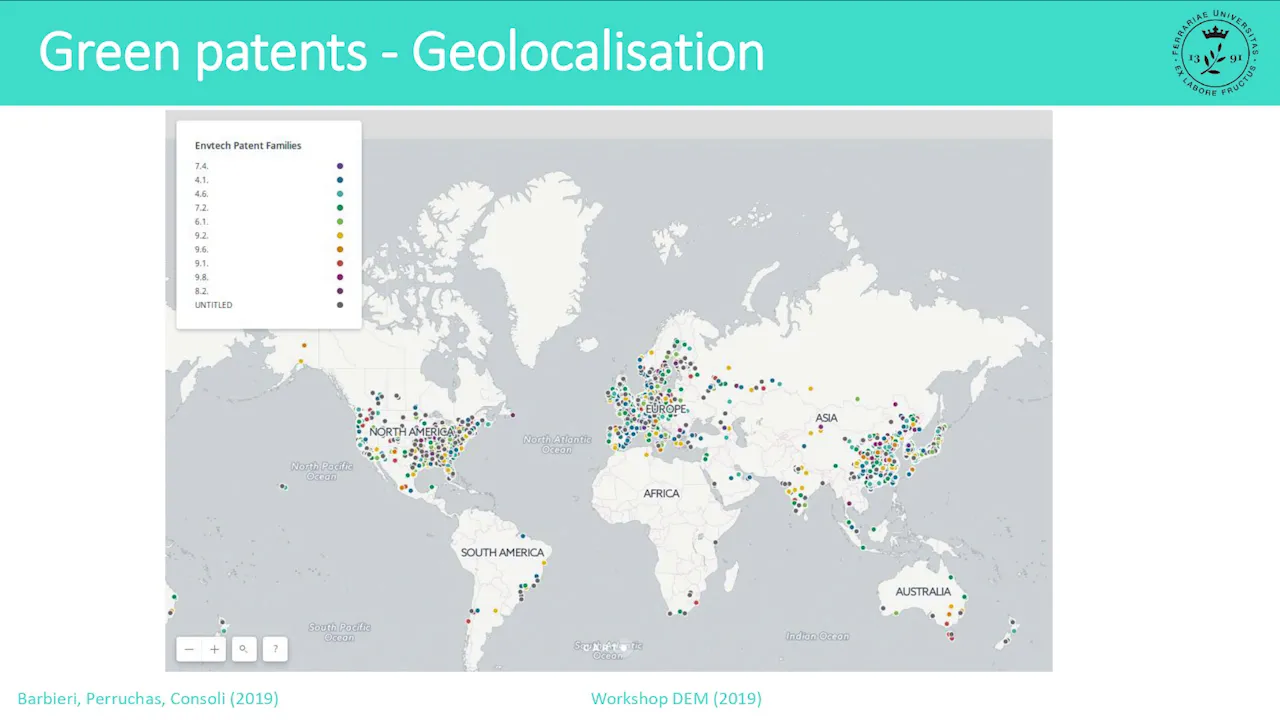The width and height of the screenshot is (1280, 720).
Task: Click the 'South Pacific Ocean' map label
Action: tap(340, 632)
